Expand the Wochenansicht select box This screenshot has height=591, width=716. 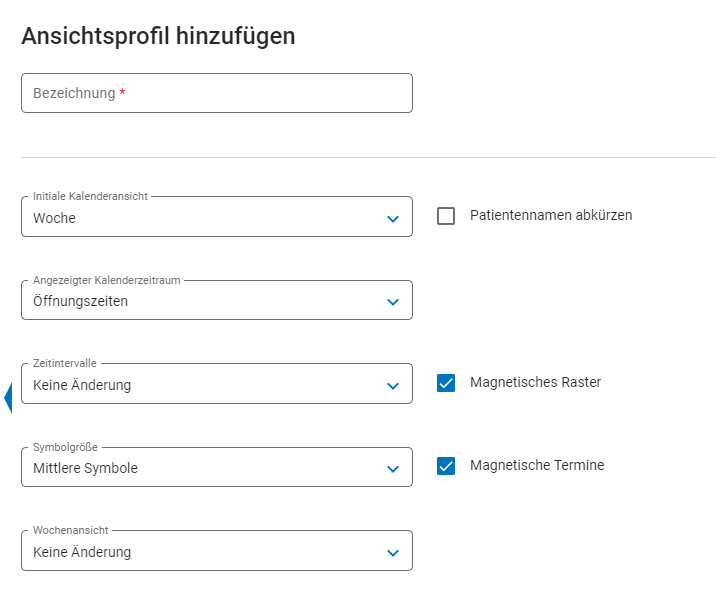pyautogui.click(x=200, y=552)
